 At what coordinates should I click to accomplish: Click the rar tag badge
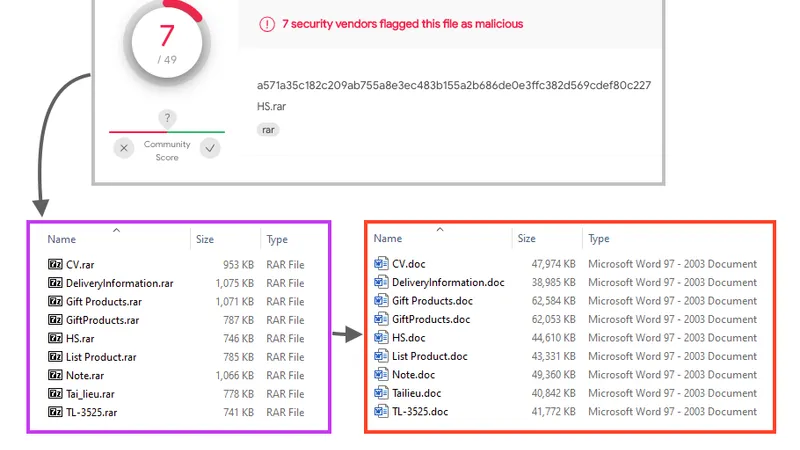click(268, 130)
